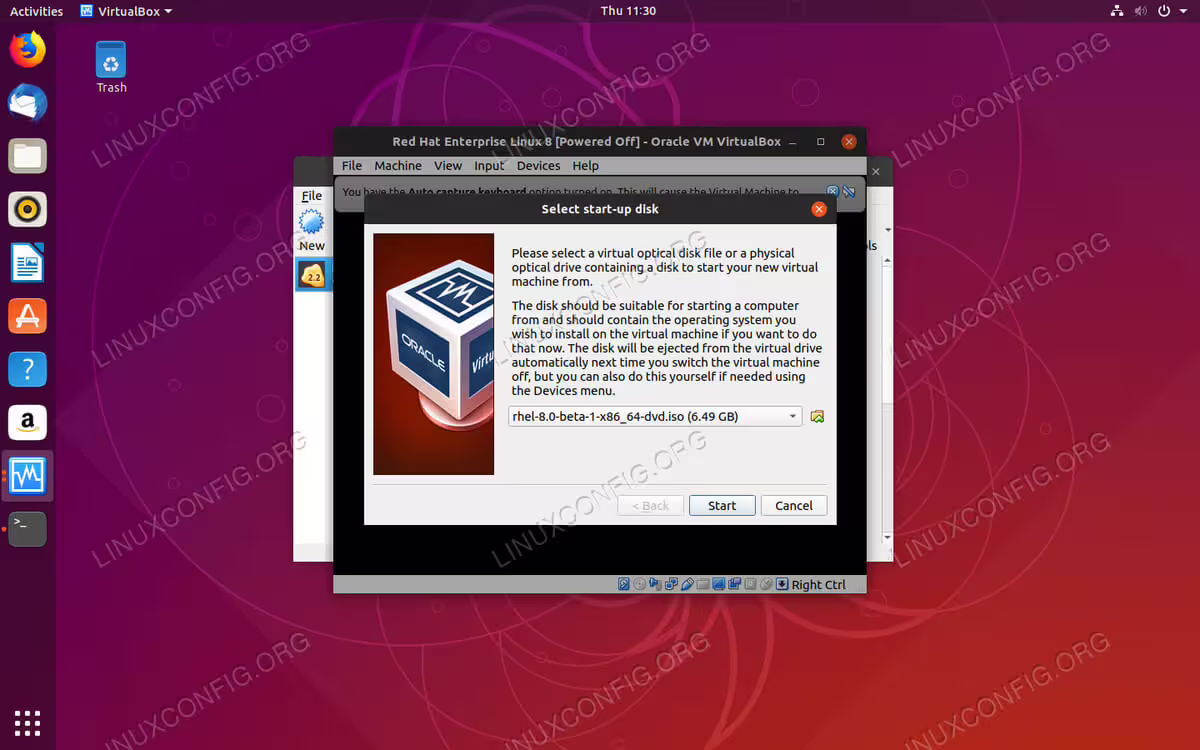Open Ubuntu Software from the dock
This screenshot has width=1200, height=750.
coord(28,316)
